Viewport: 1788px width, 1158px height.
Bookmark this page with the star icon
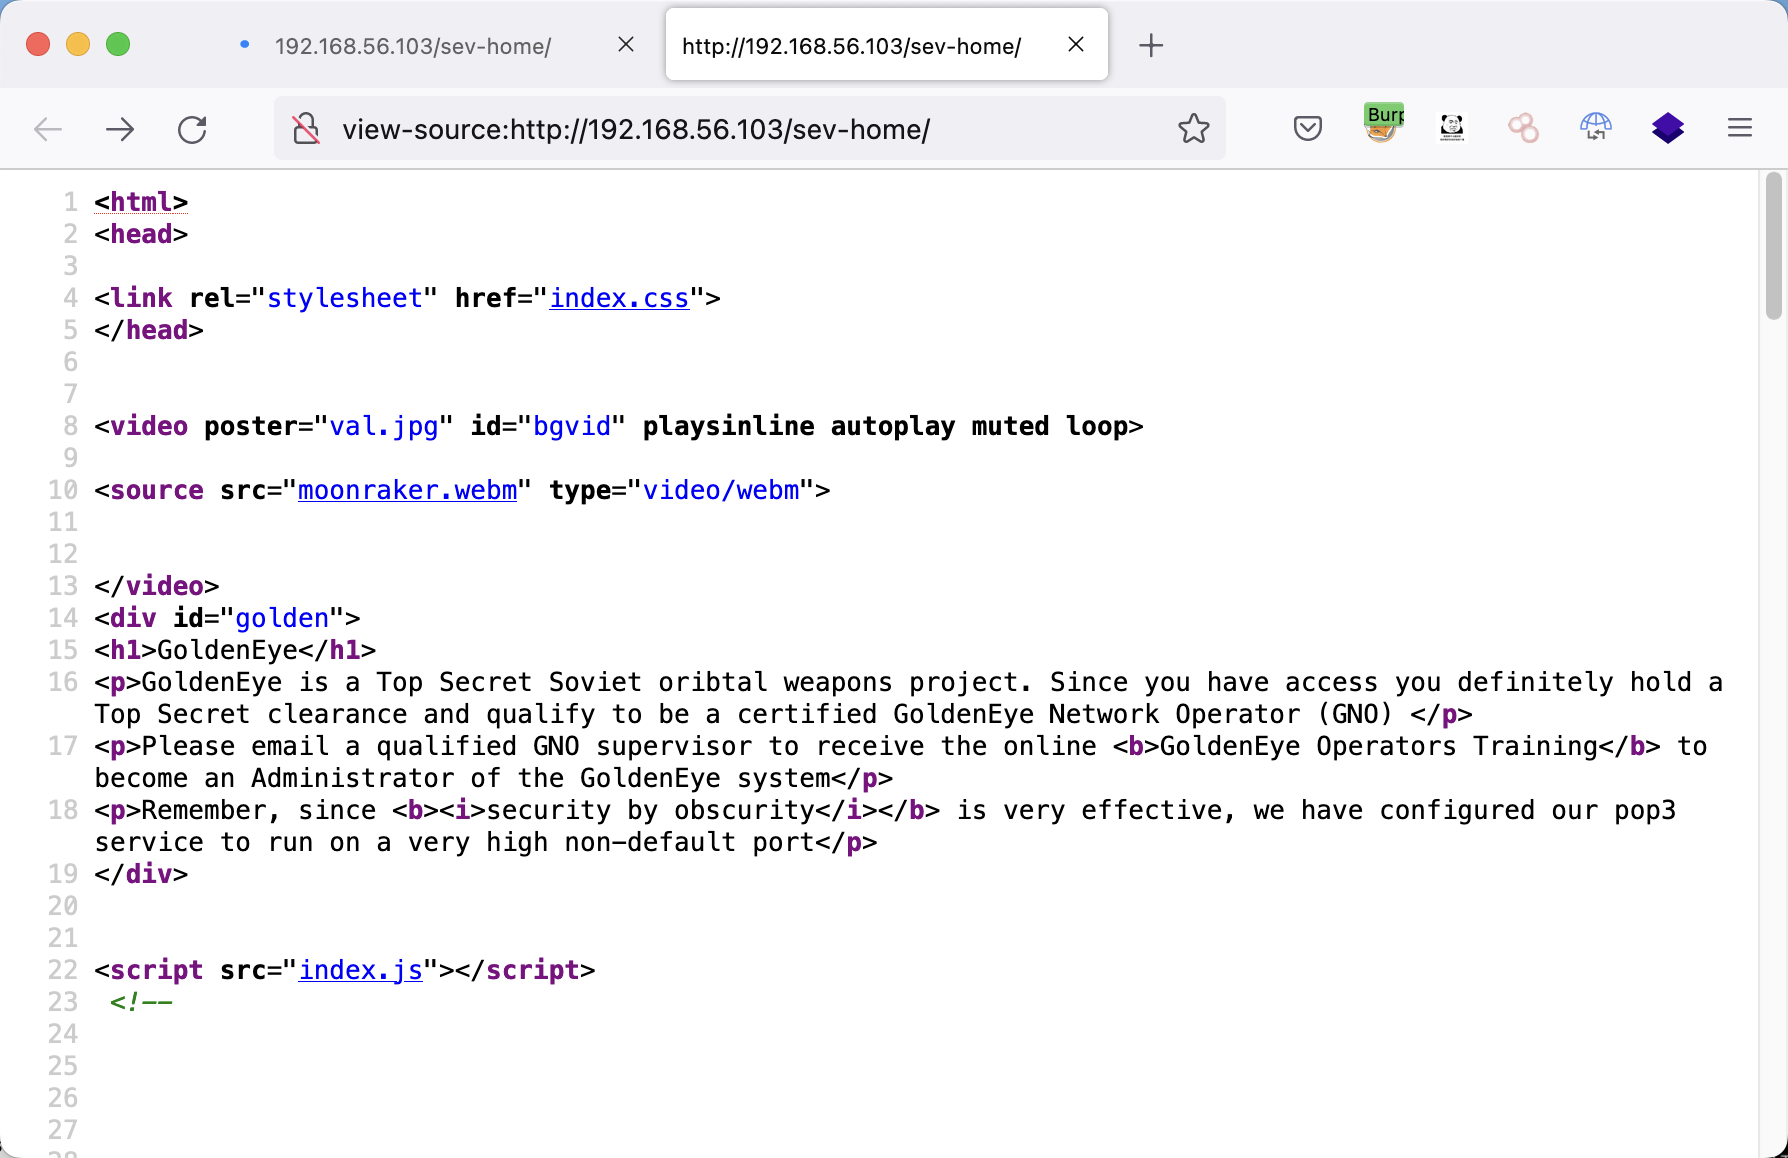1193,129
